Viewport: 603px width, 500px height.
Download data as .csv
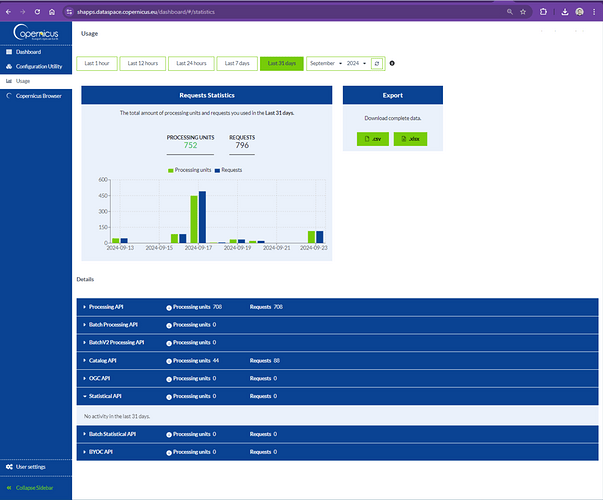pos(370,138)
